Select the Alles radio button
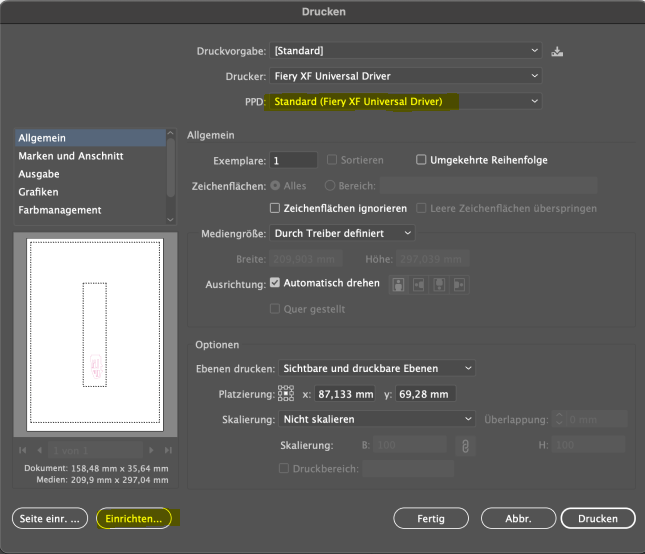645x554 pixels. (275, 186)
